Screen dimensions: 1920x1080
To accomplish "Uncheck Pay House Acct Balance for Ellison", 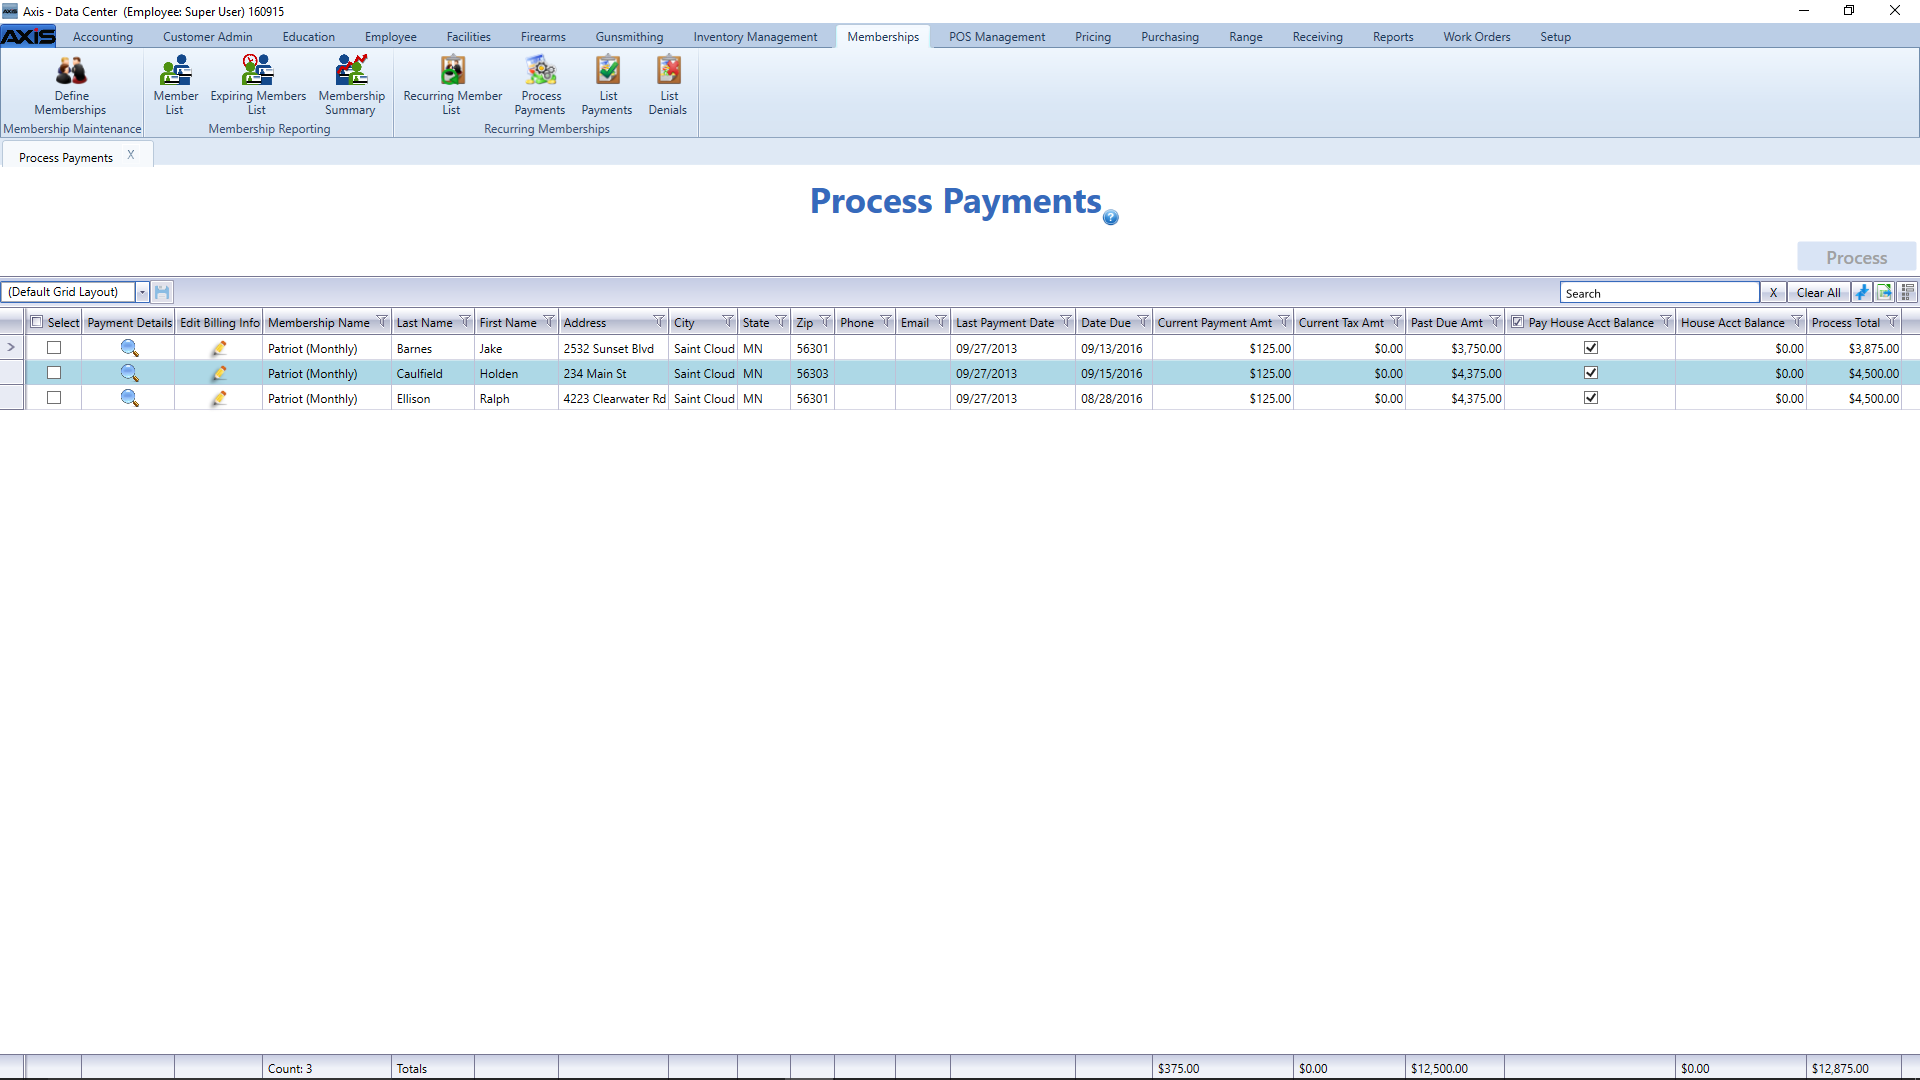I will click(1591, 398).
